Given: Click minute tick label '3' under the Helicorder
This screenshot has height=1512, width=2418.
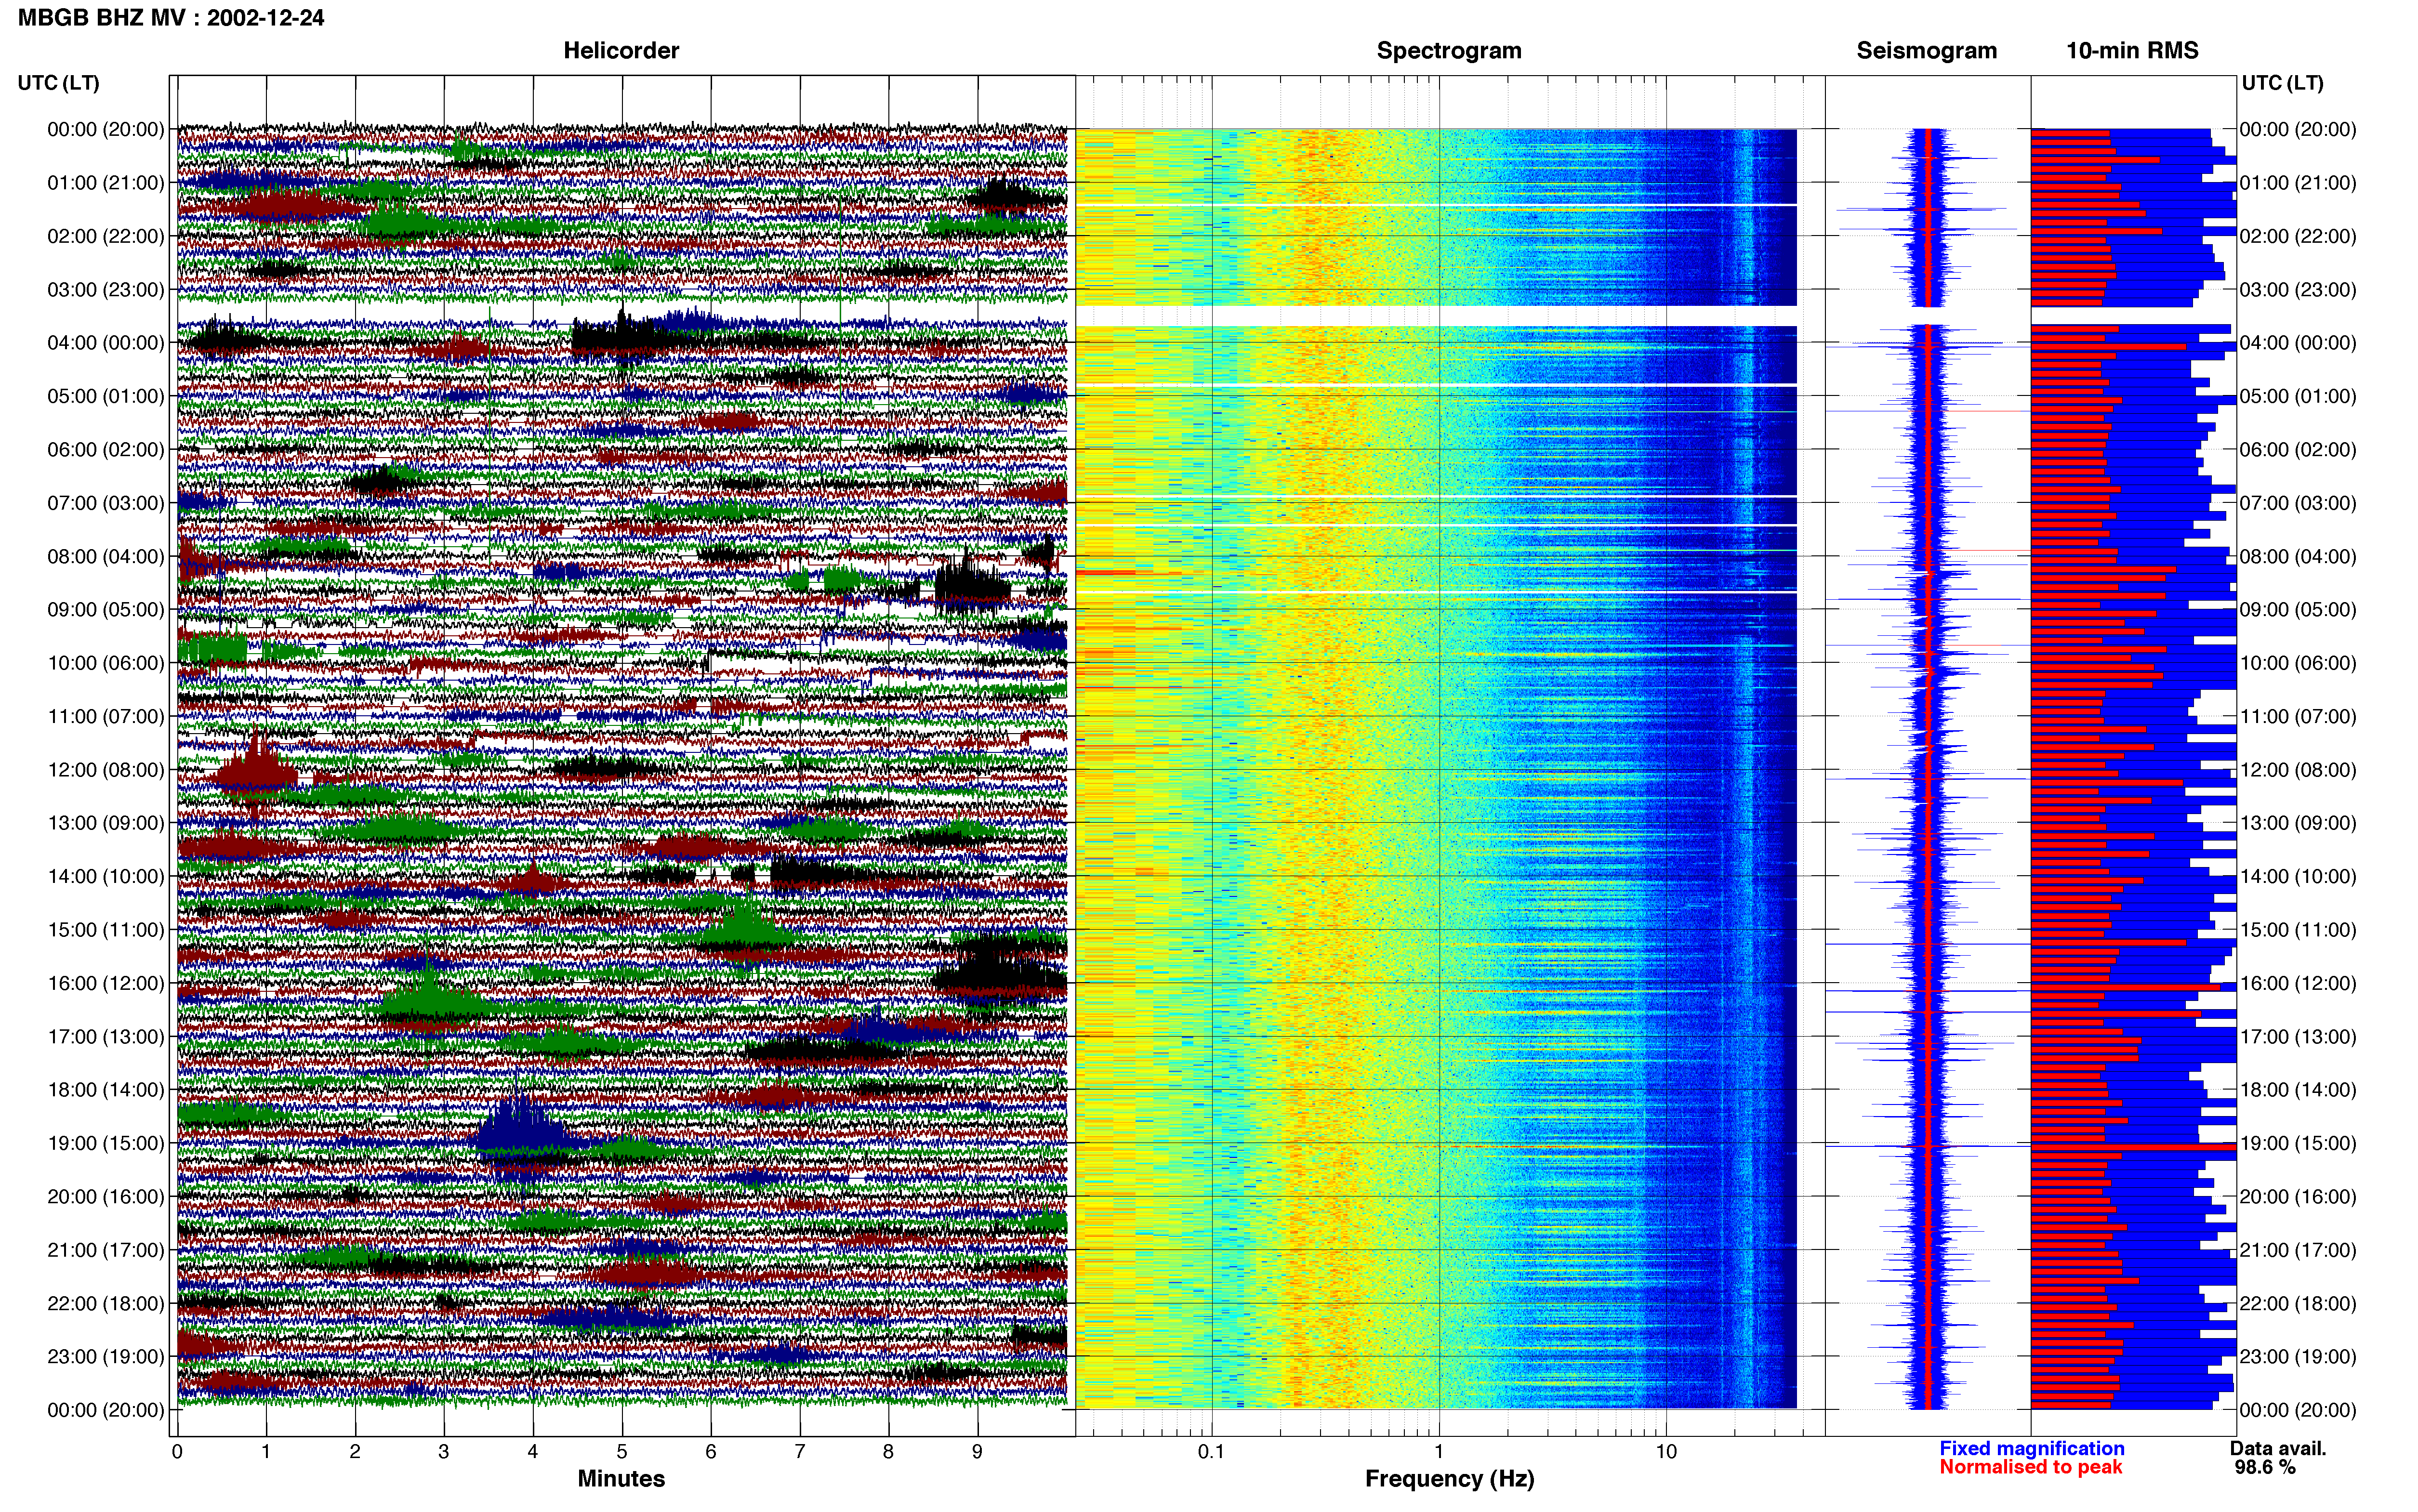Looking at the screenshot, I should pyautogui.click(x=444, y=1452).
